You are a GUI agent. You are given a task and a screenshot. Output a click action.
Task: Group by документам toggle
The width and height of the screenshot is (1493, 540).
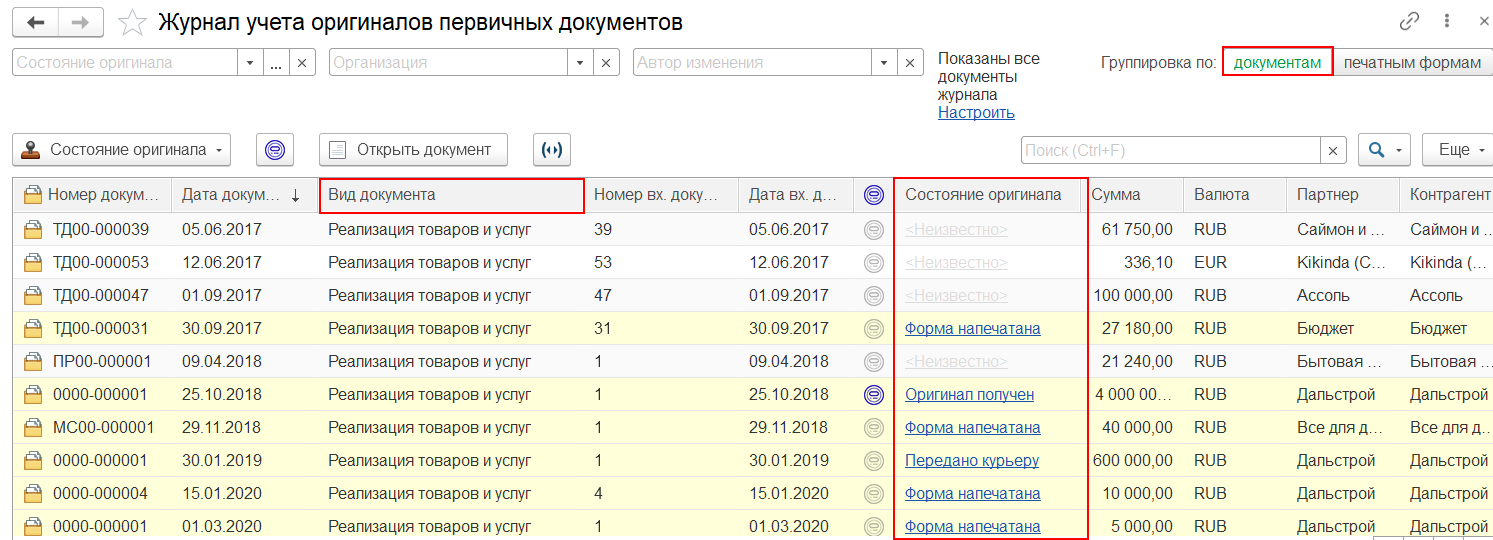click(x=1277, y=62)
